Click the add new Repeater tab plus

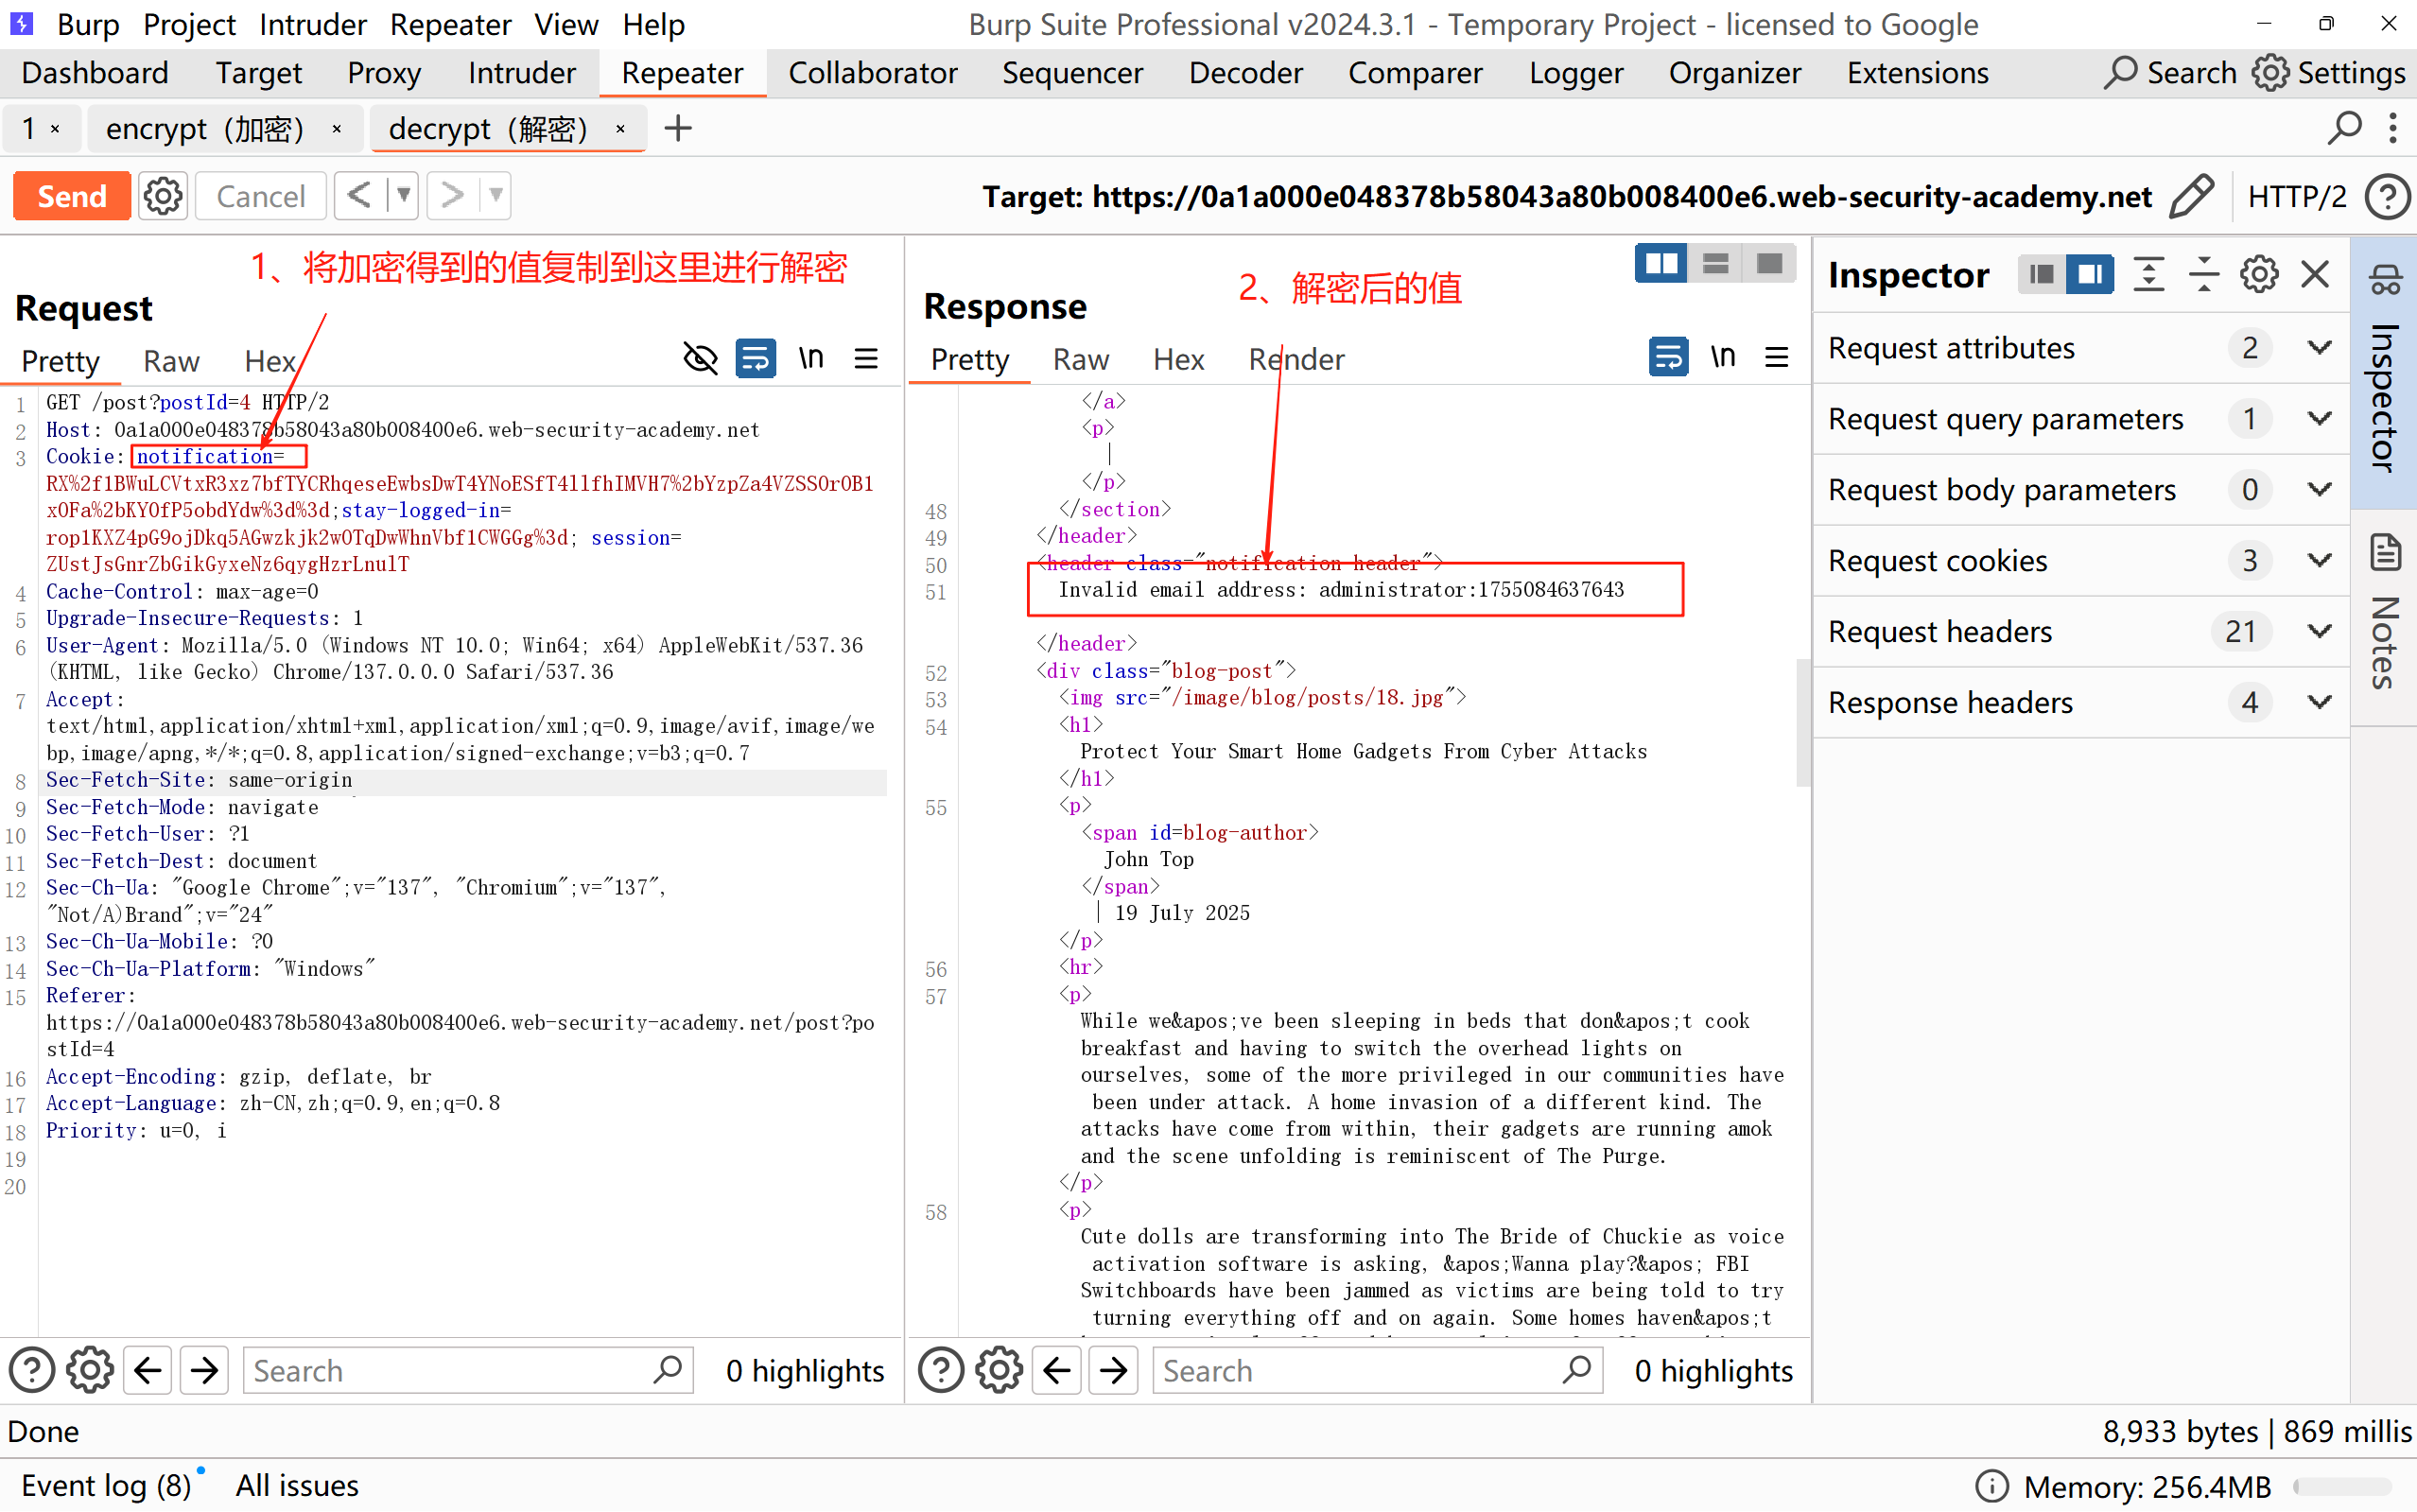[x=678, y=129]
